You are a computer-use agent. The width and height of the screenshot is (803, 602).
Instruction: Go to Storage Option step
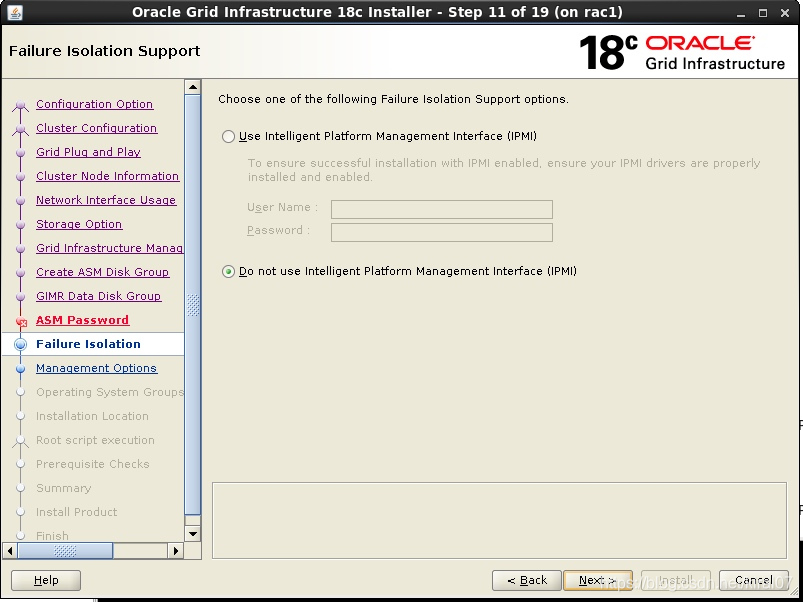pyautogui.click(x=79, y=224)
